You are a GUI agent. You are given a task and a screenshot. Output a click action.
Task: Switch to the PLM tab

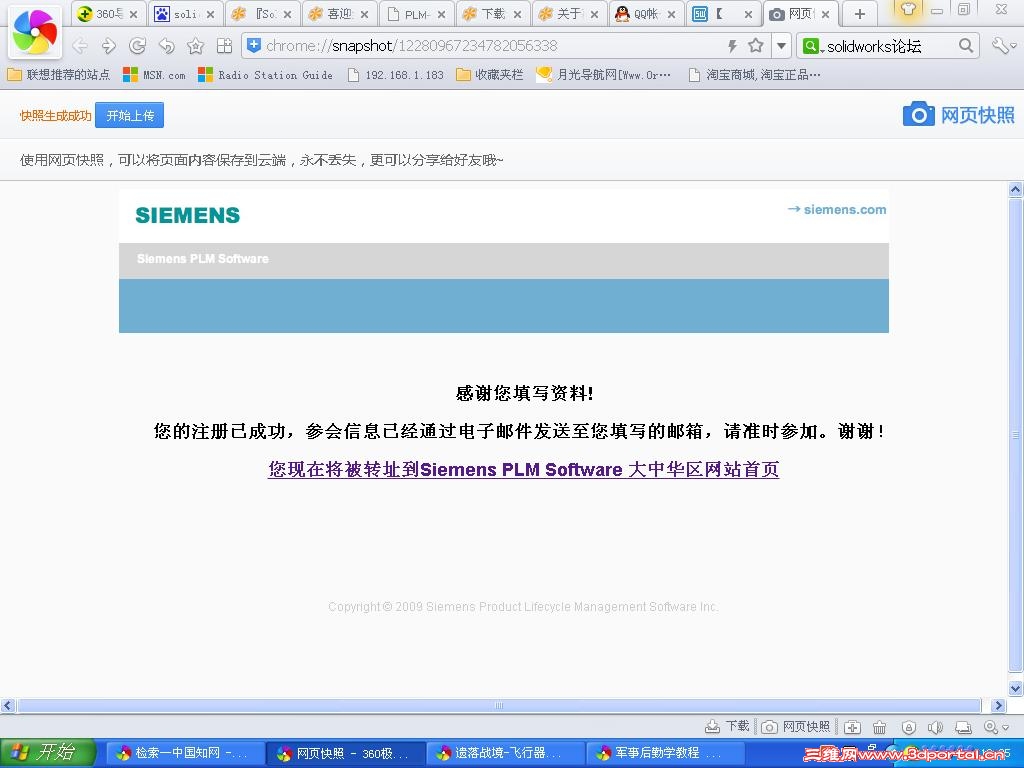(x=415, y=14)
